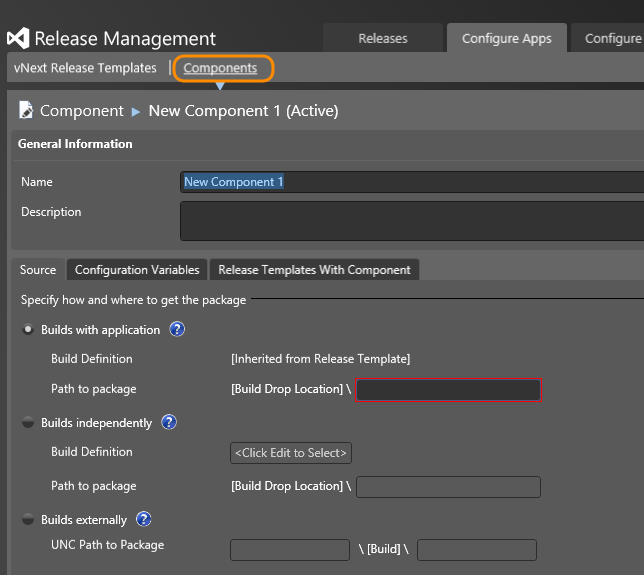Click UNC path field after [Build]
Image resolution: width=644 pixels, height=575 pixels.
[477, 550]
